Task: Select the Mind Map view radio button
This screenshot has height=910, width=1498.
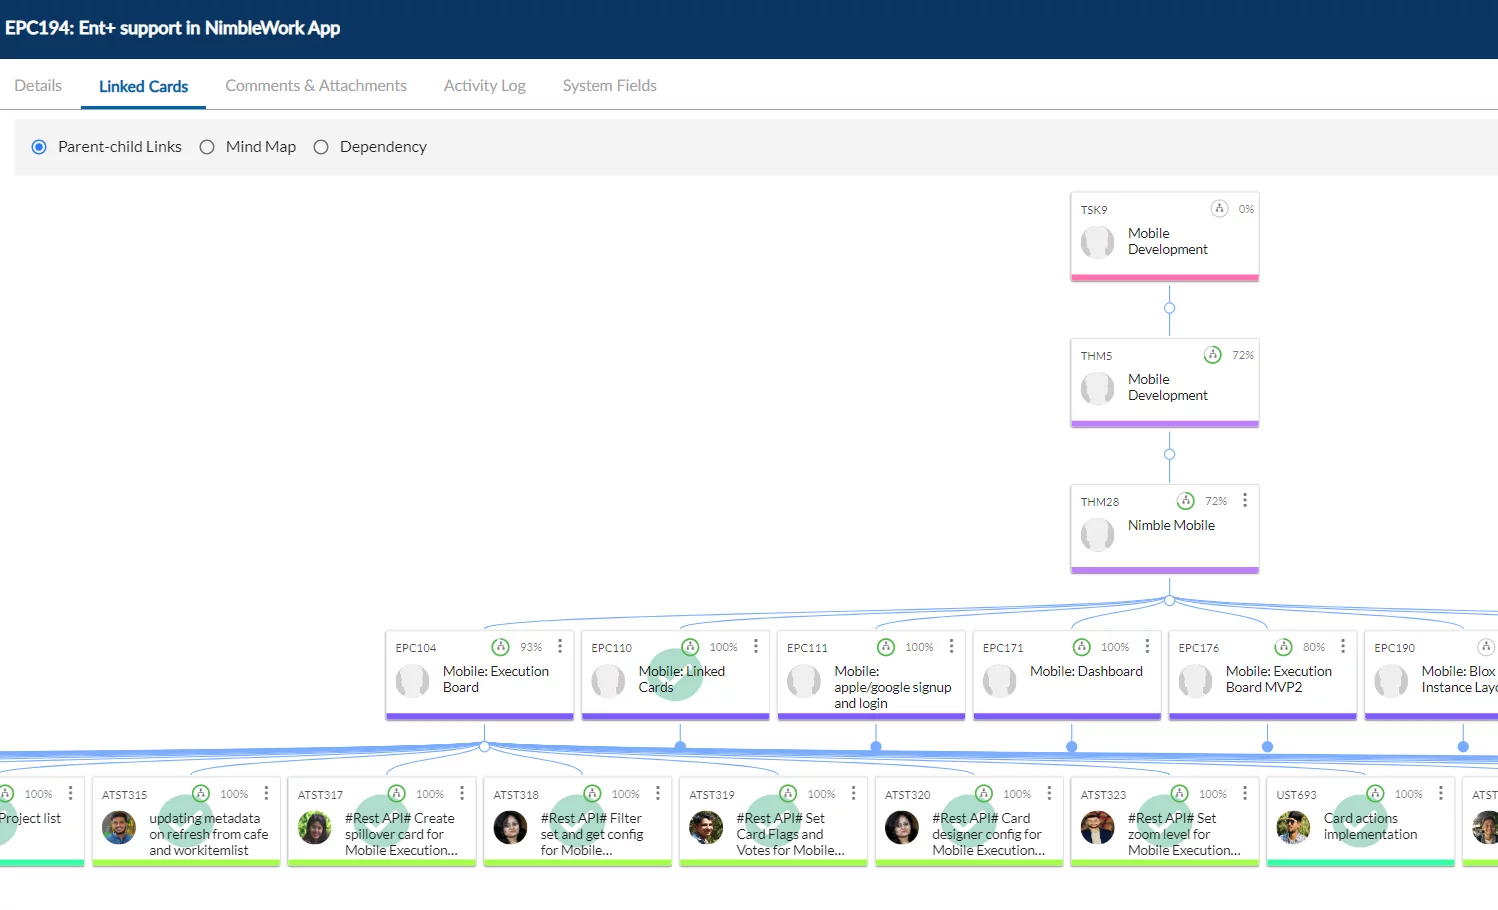Action: pos(207,146)
